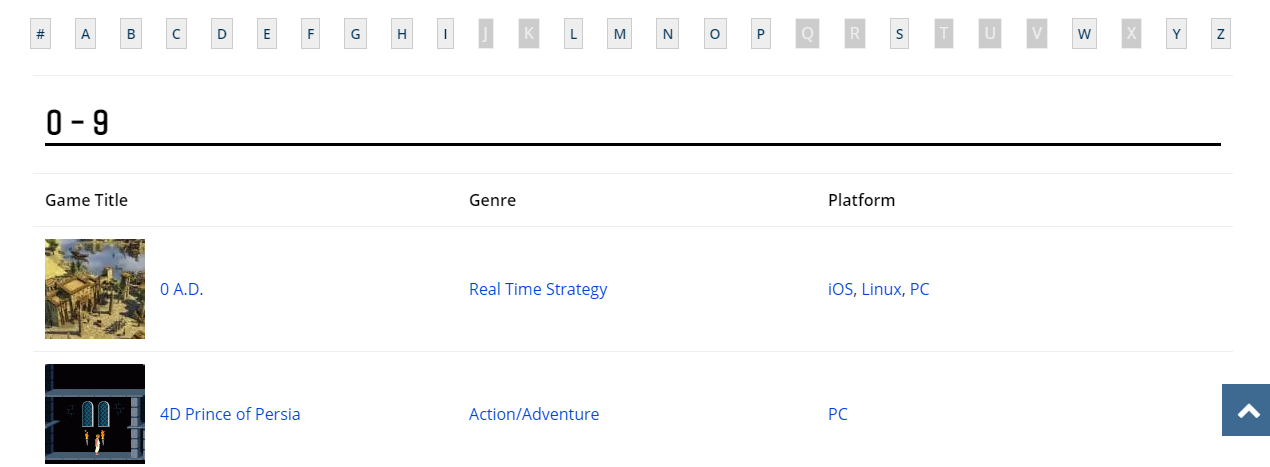
Task: Navigate to letter S games
Action: (x=899, y=34)
